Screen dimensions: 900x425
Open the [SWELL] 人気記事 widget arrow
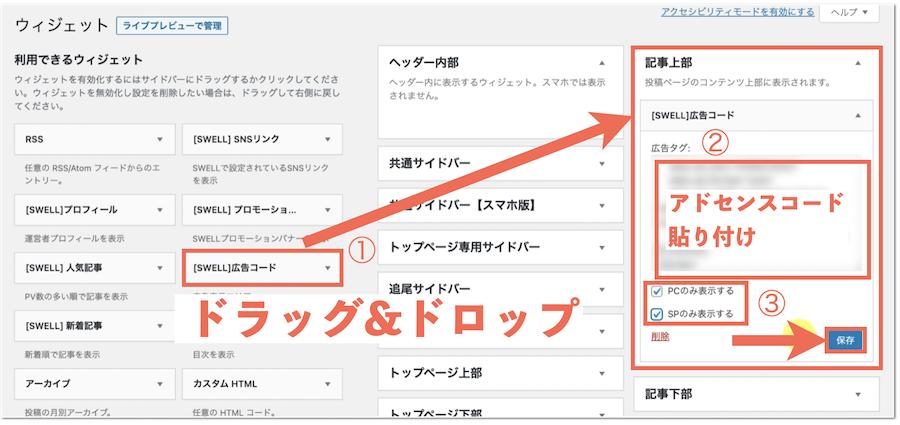159,268
